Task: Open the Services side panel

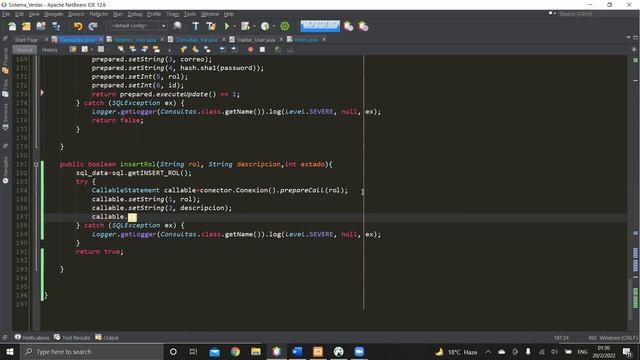Action: (x=5, y=117)
